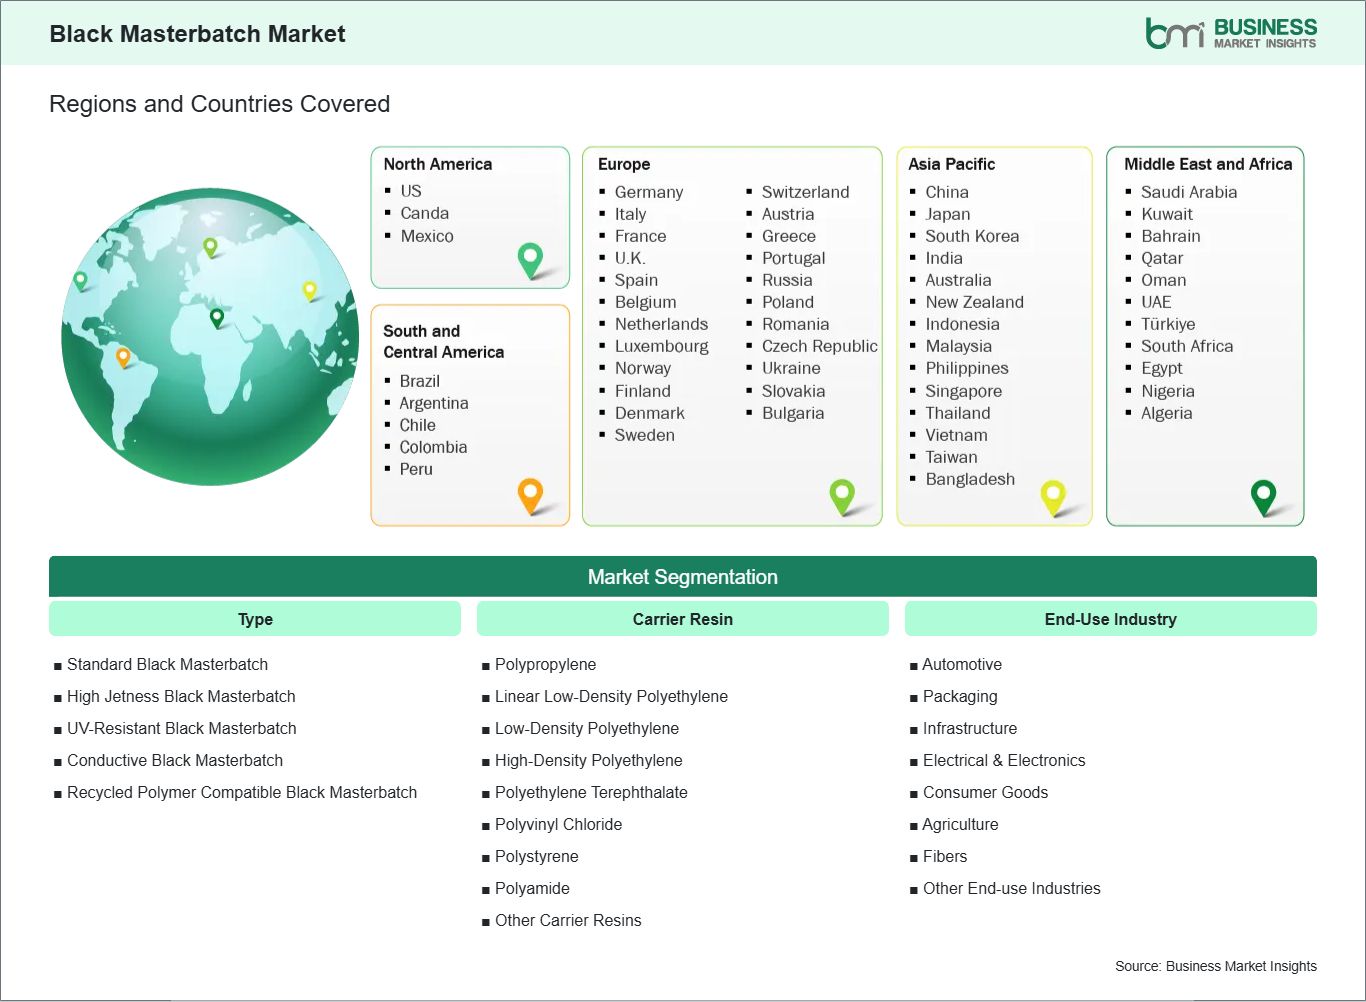The image size is (1366, 1002).
Task: Click the yellow pin in Asia Pacific box
Action: click(1053, 495)
